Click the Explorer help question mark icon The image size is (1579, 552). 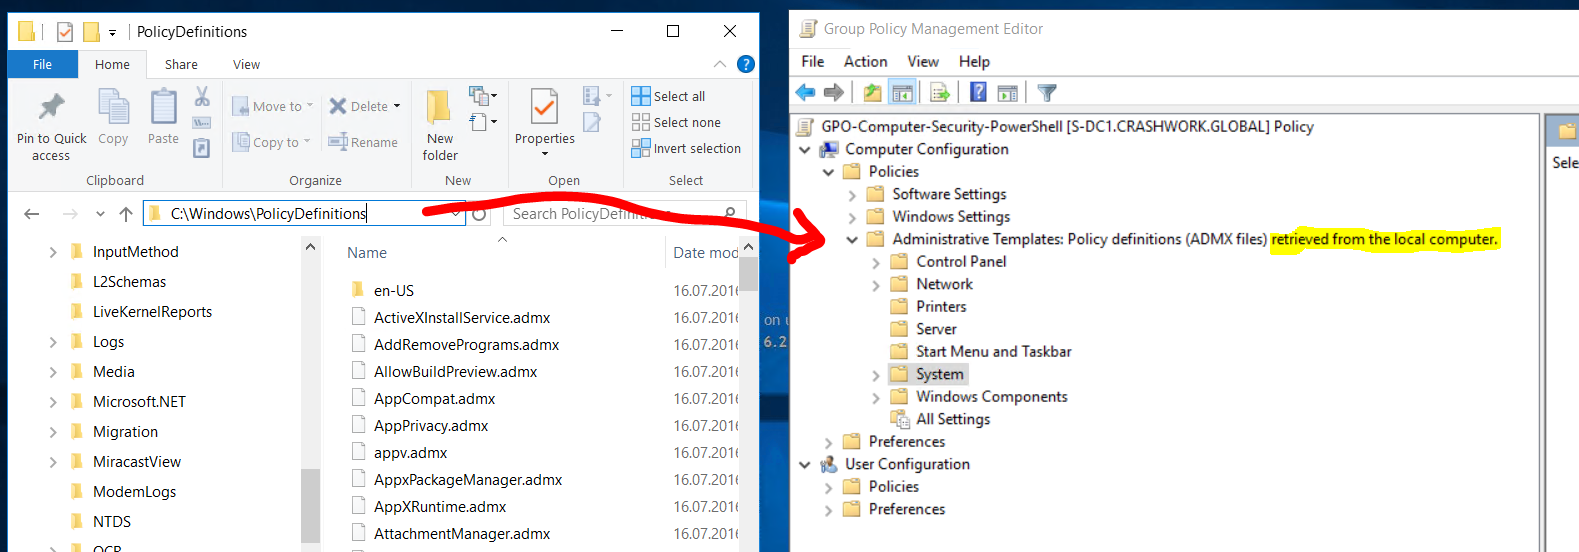point(745,64)
